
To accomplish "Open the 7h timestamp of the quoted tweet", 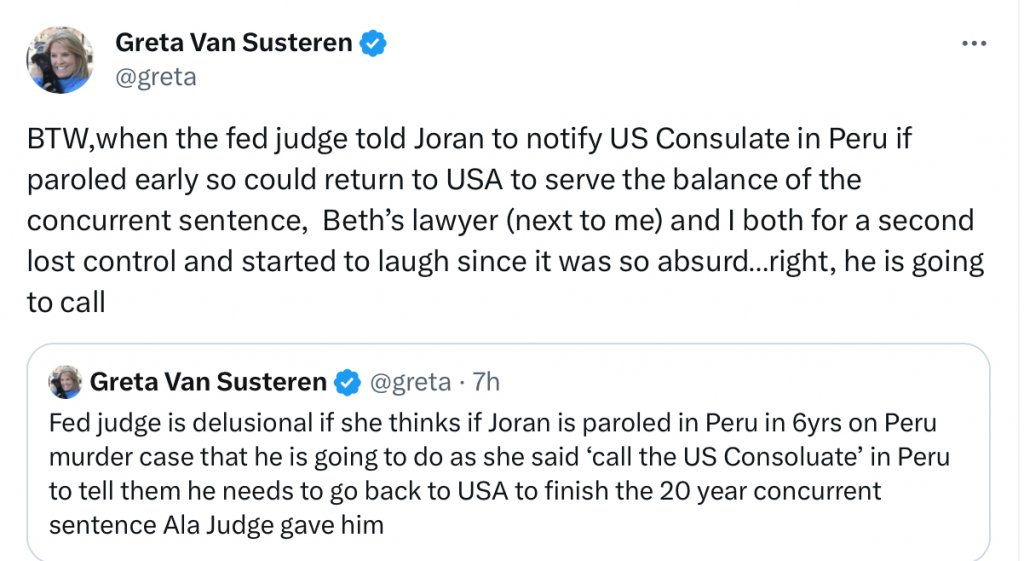I will (x=485, y=382).
